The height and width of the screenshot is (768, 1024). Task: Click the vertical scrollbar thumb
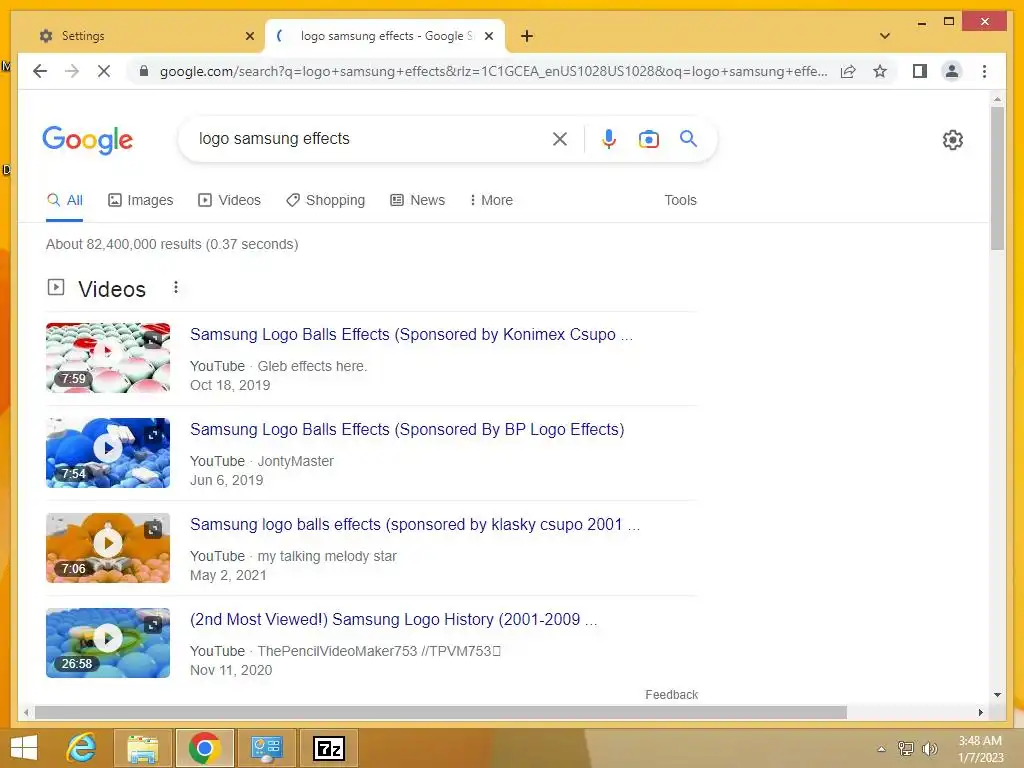tap(997, 178)
